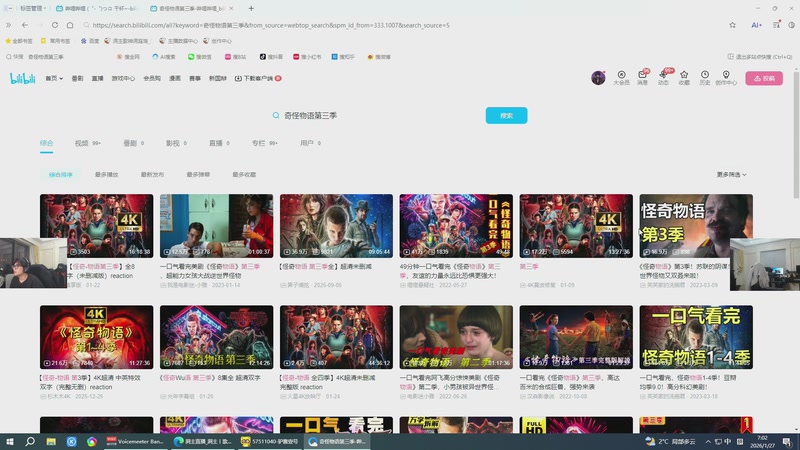Viewport: 800px width, 450px height.
Task: Select the 影视 search tab
Action: click(177, 143)
